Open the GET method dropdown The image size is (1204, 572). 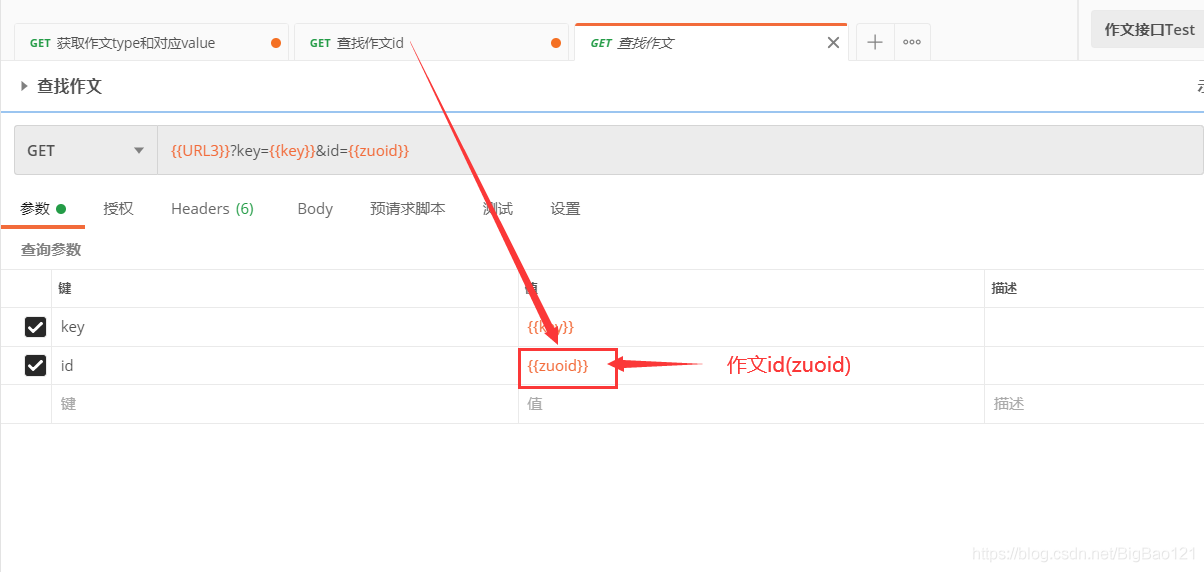(86, 150)
